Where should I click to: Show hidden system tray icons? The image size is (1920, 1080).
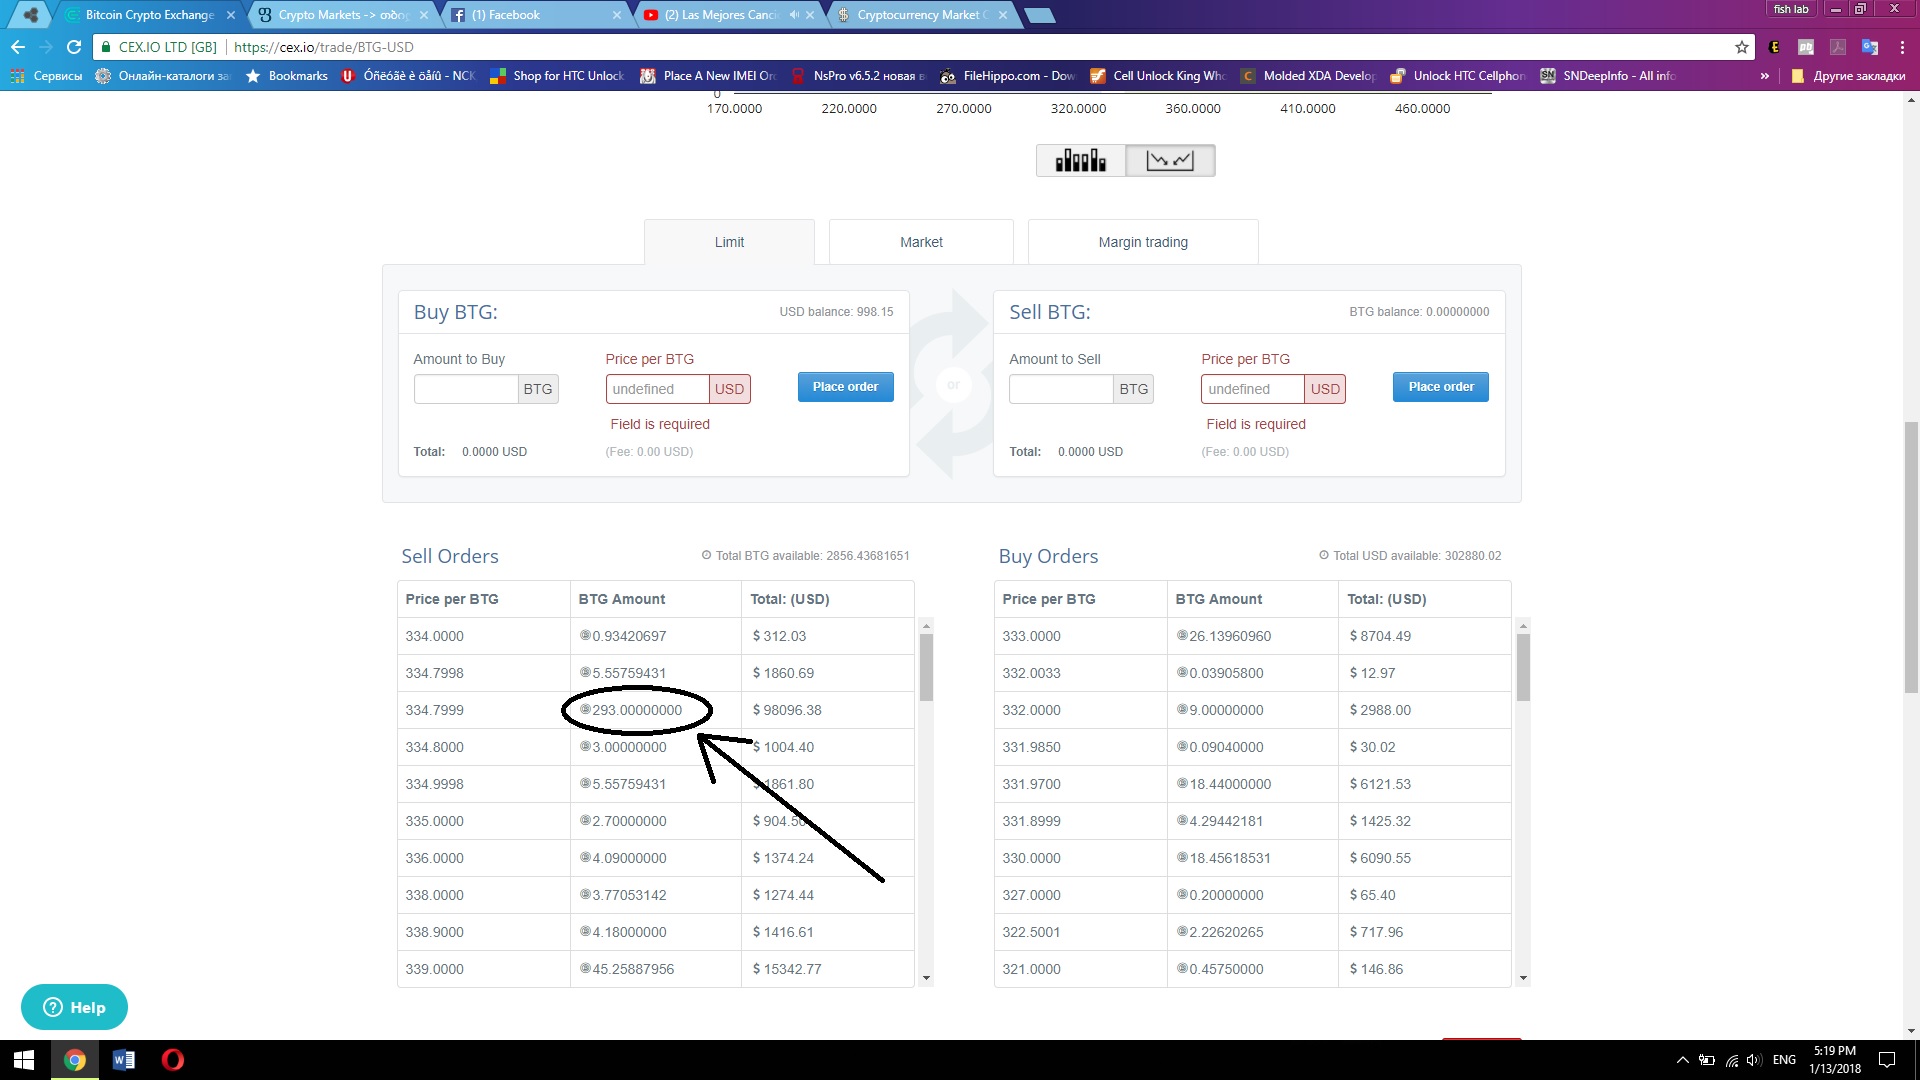[1682, 1060]
